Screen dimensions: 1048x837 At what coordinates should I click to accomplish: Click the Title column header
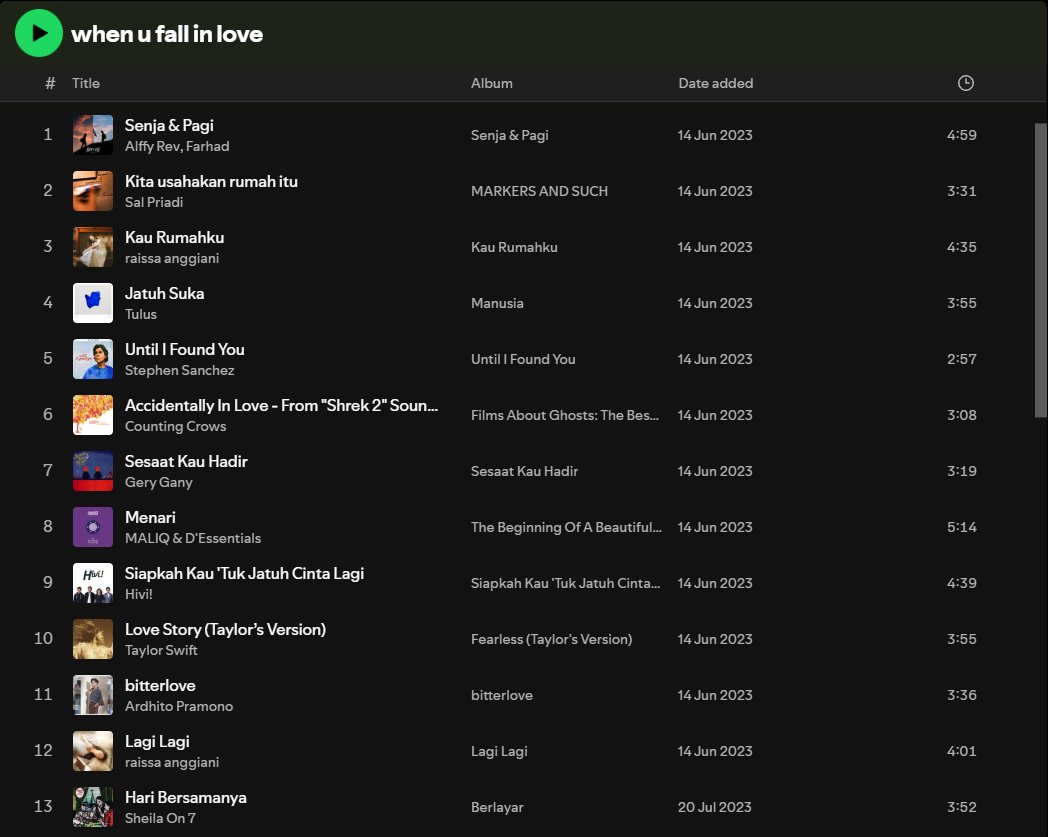point(86,83)
